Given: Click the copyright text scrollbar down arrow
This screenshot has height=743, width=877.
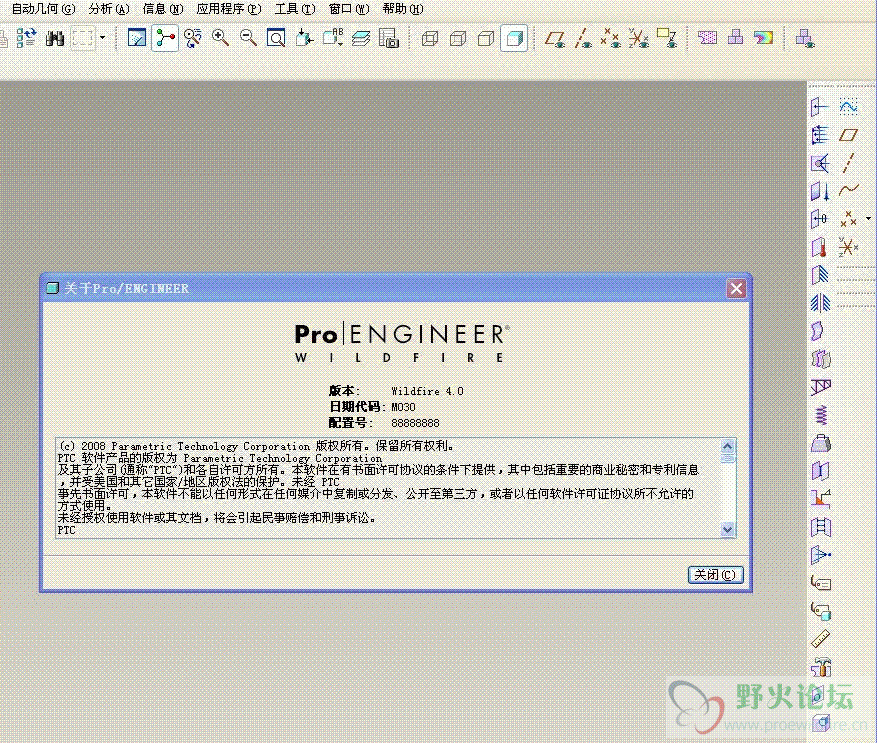Looking at the screenshot, I should pos(727,529).
